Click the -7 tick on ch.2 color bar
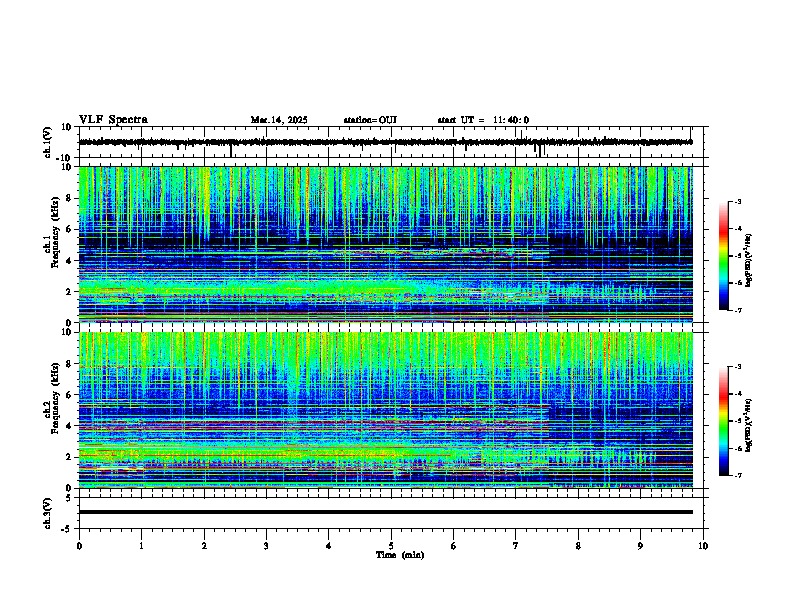Image resolution: width=792 pixels, height=612 pixels. pyautogui.click(x=738, y=476)
